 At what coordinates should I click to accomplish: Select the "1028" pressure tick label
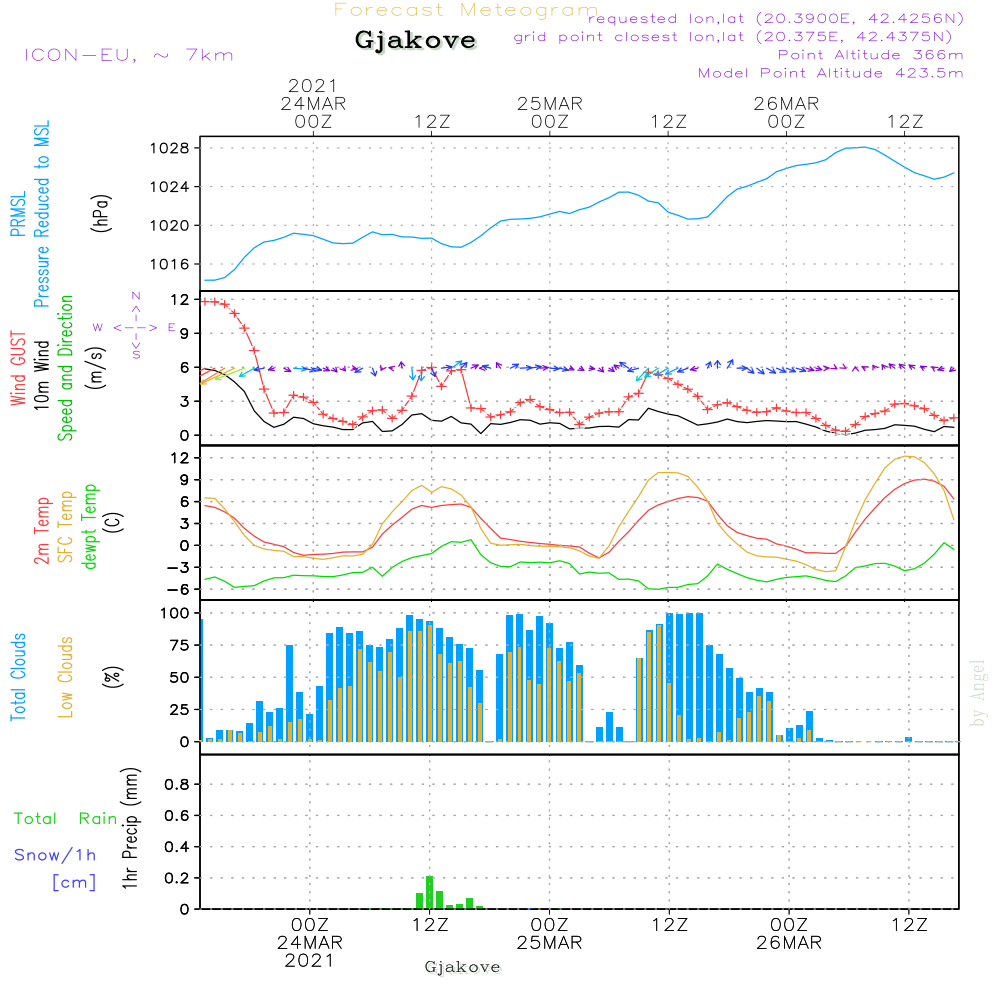pyautogui.click(x=169, y=149)
